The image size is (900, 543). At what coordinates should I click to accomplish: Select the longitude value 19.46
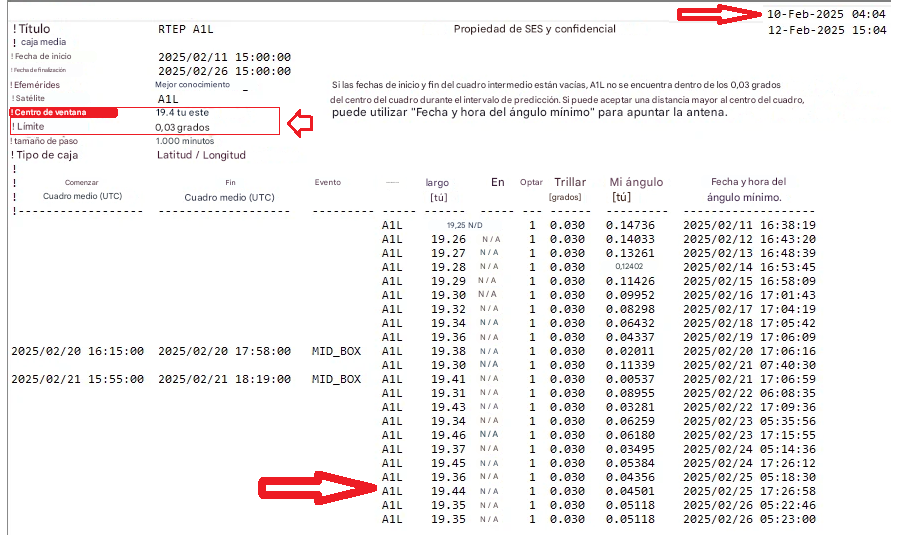(x=448, y=436)
